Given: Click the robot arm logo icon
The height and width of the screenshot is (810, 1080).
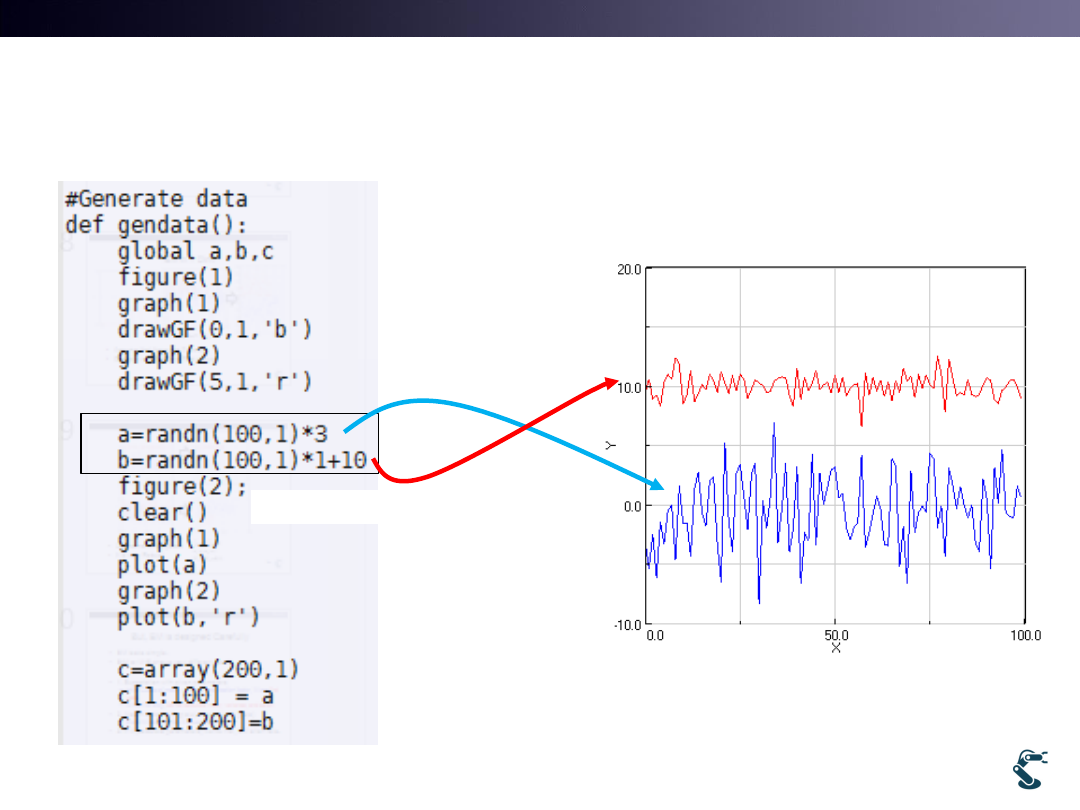Looking at the screenshot, I should [x=1029, y=770].
